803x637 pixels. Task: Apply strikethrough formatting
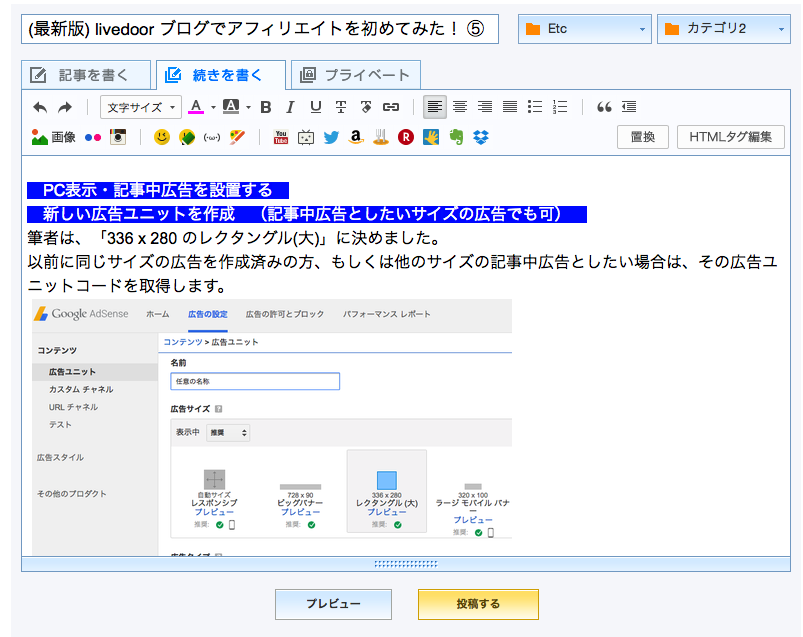tap(341, 107)
